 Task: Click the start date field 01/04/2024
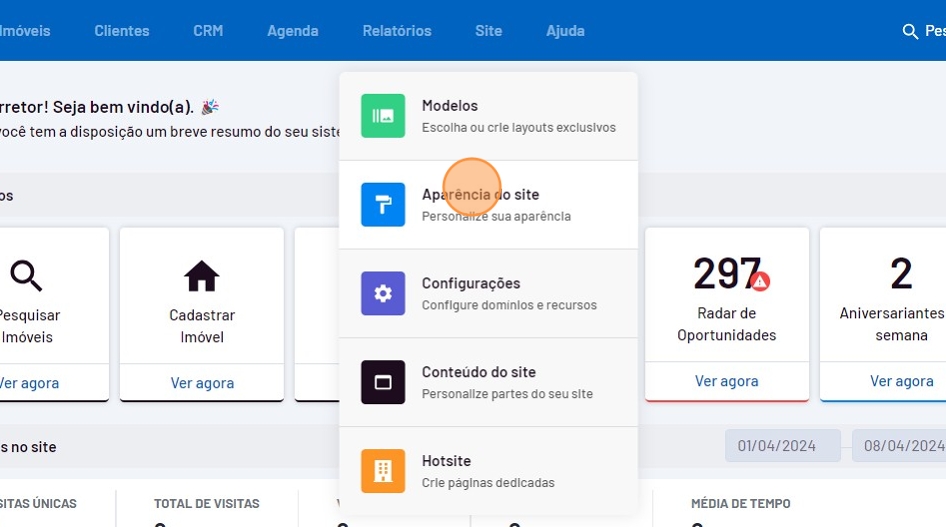click(782, 446)
